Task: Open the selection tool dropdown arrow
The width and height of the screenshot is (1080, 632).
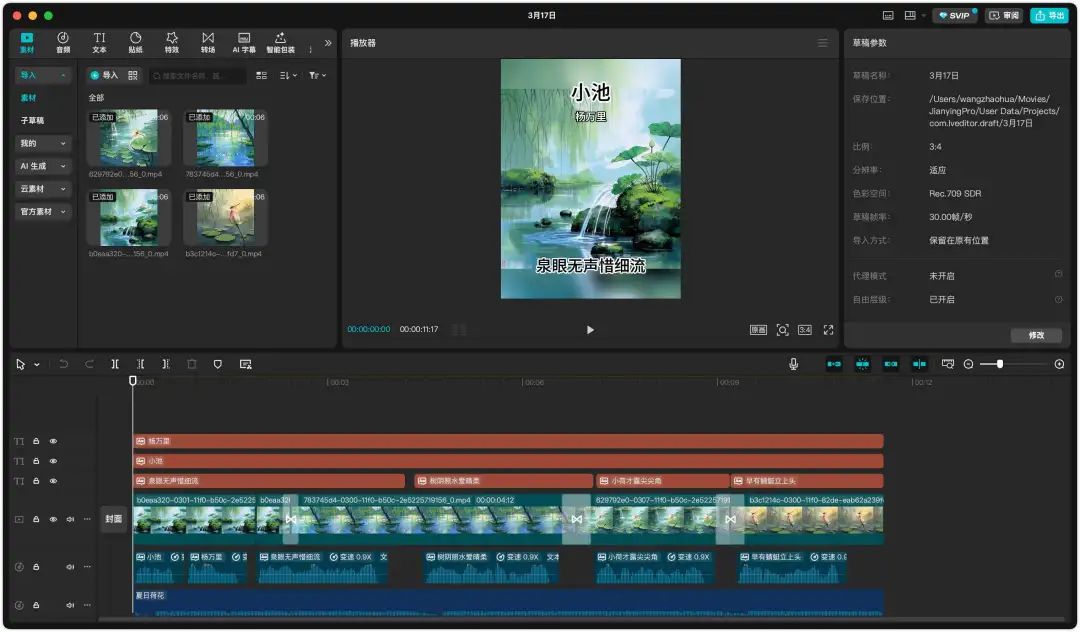Action: [x=37, y=365]
